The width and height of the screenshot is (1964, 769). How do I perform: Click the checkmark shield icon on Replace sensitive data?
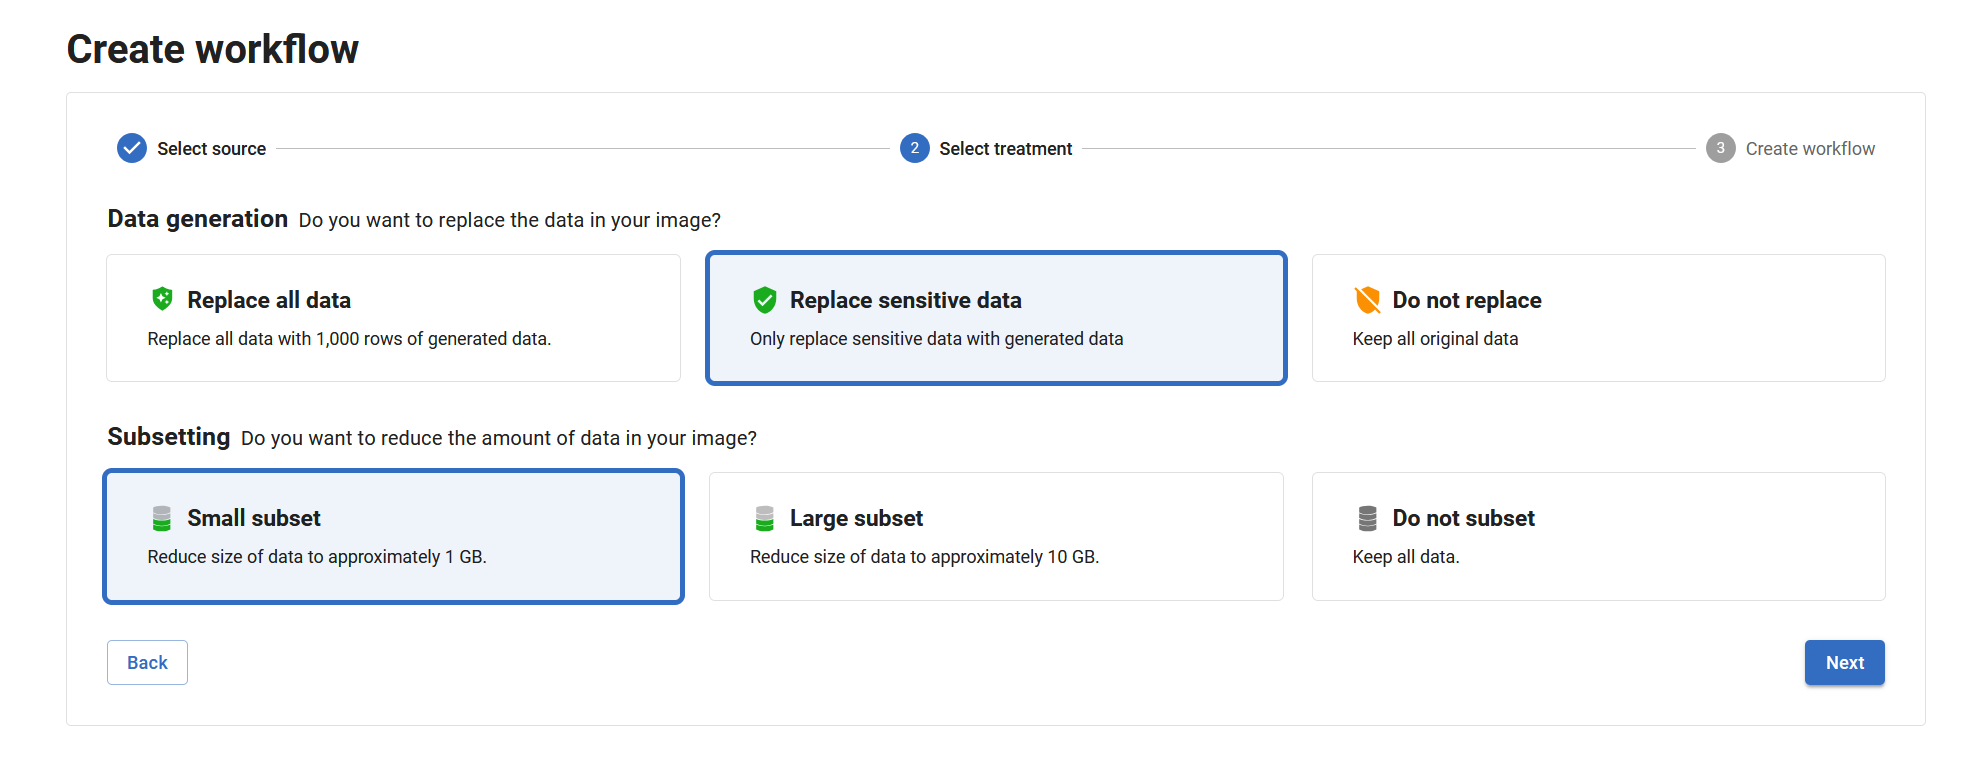tap(765, 300)
